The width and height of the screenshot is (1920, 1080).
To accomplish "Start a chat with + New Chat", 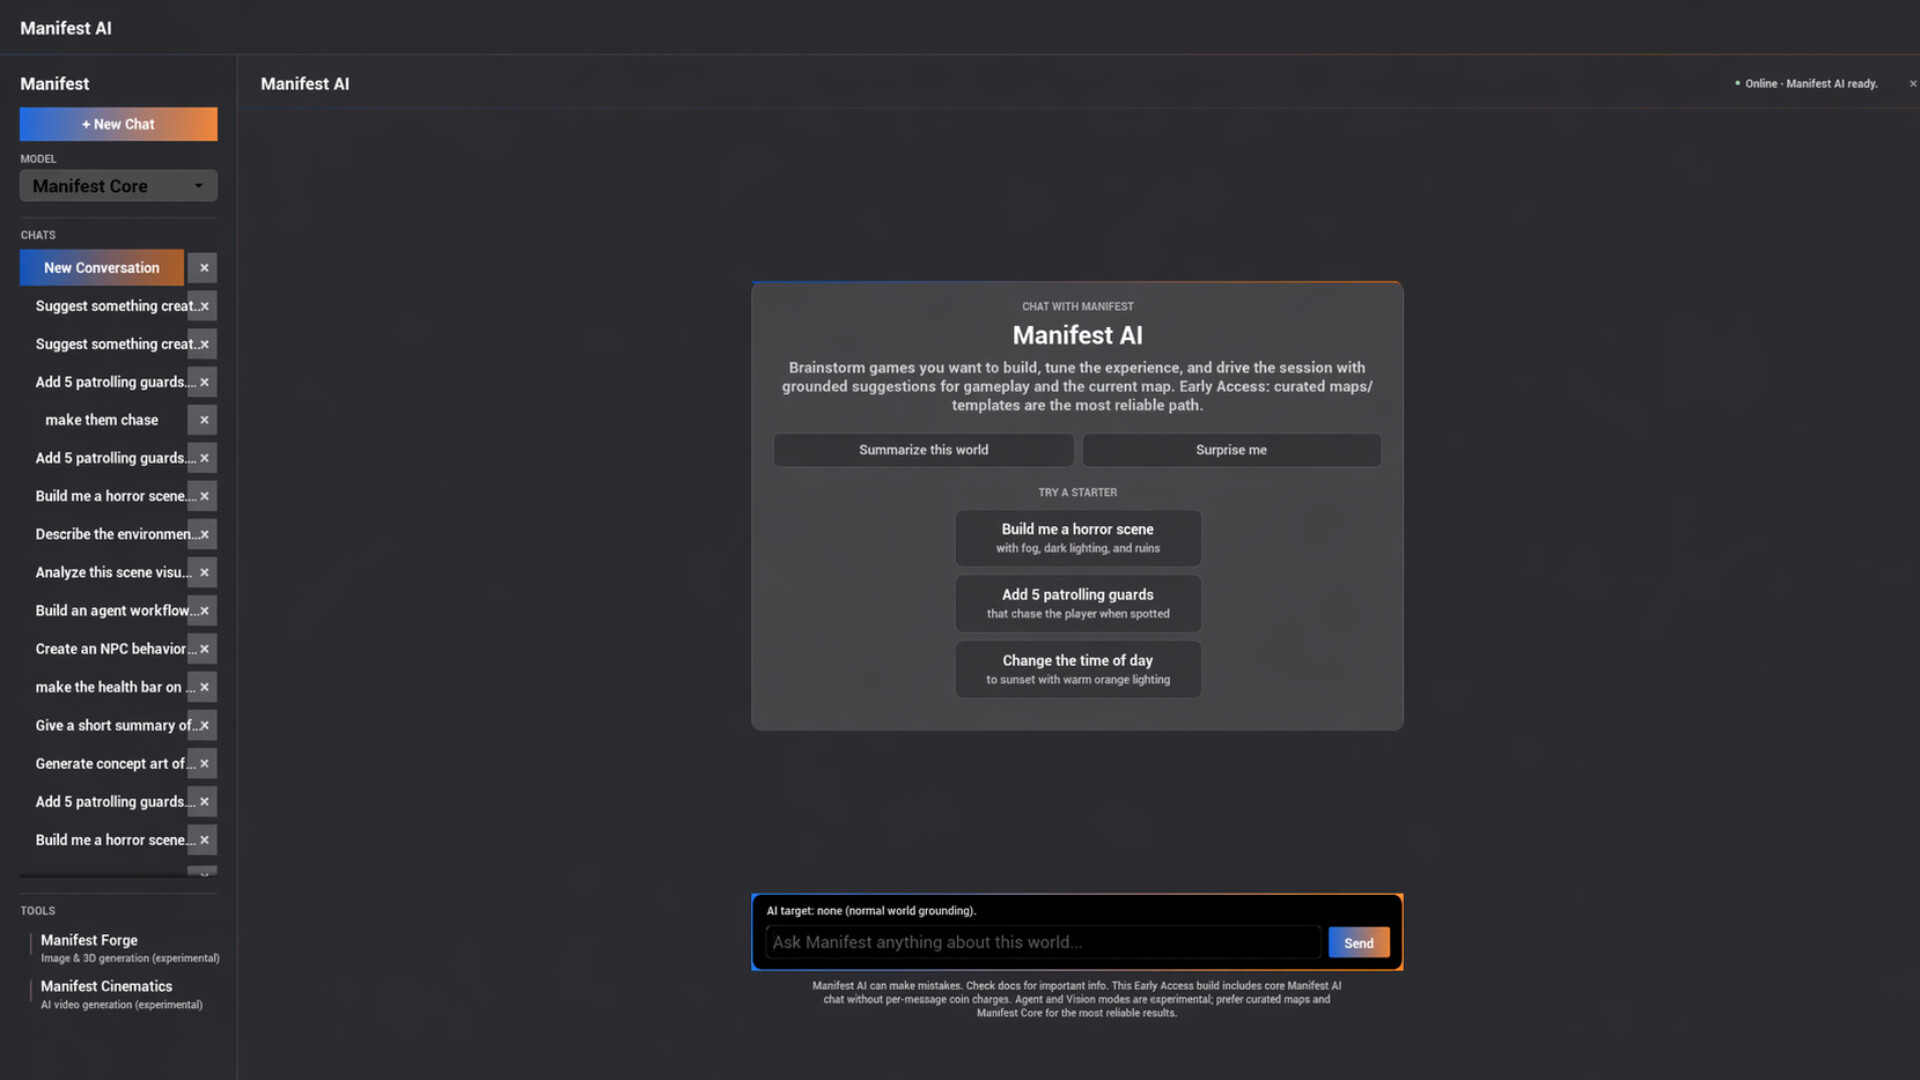I will coord(118,124).
